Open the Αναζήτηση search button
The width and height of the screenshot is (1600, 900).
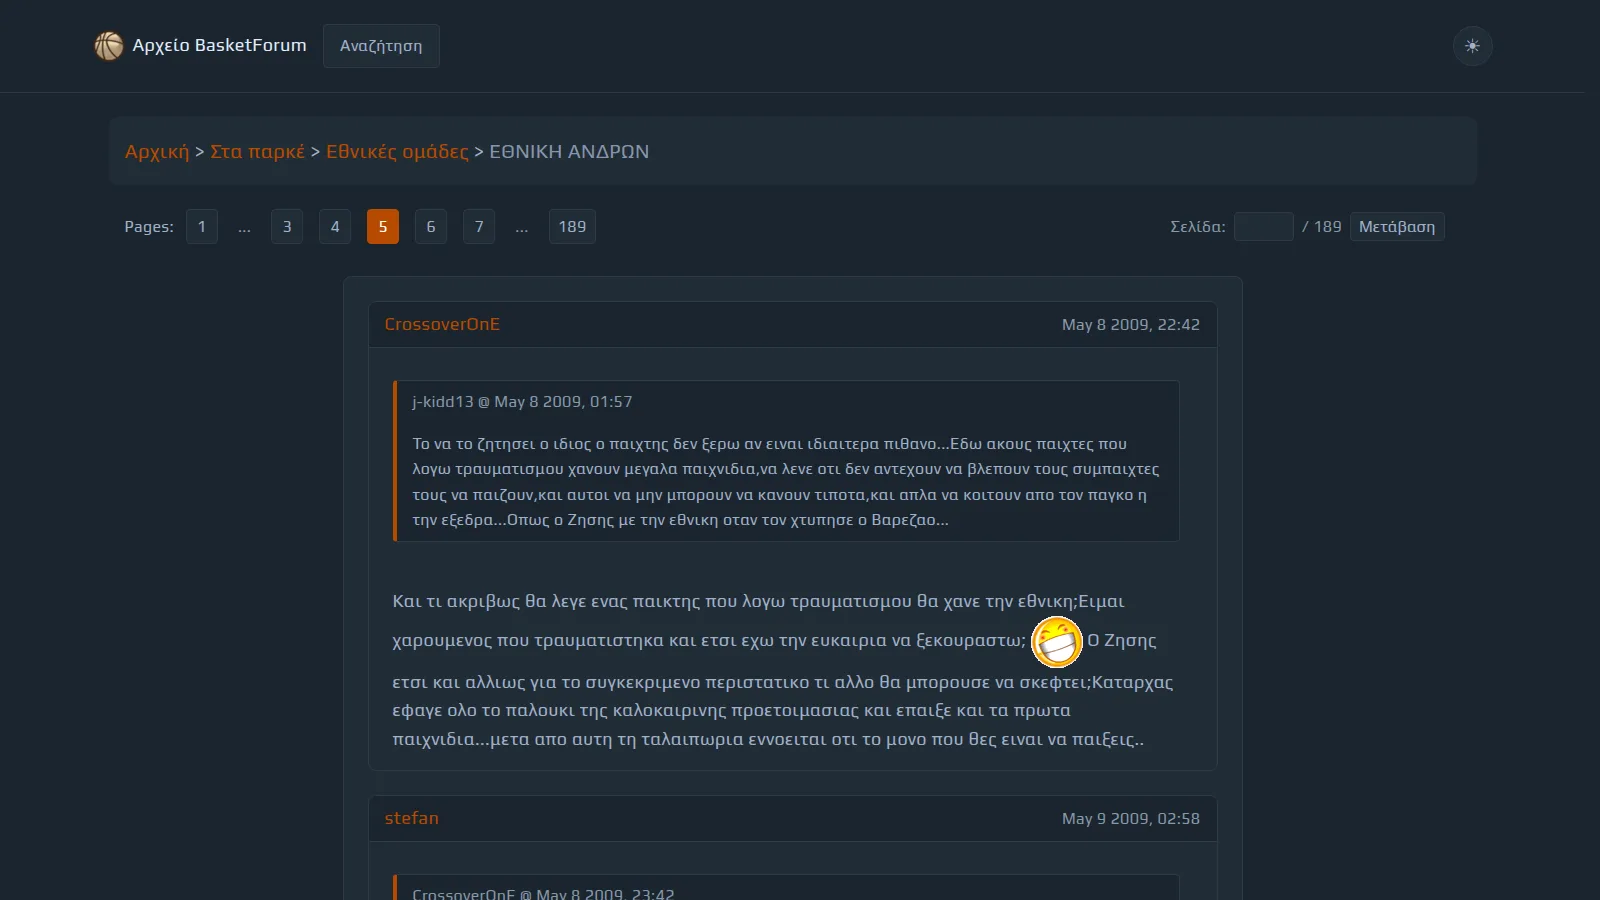point(381,46)
